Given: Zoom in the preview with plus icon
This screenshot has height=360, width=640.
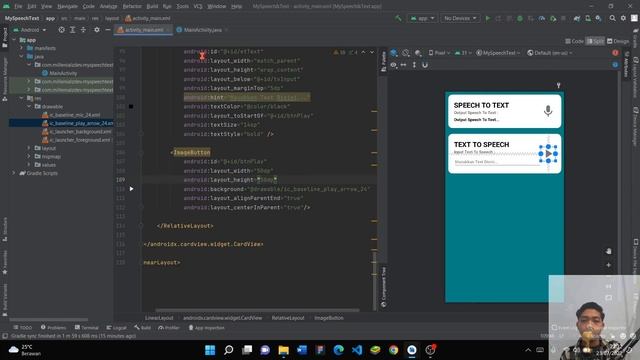Looking at the screenshot, I should tap(609, 265).
